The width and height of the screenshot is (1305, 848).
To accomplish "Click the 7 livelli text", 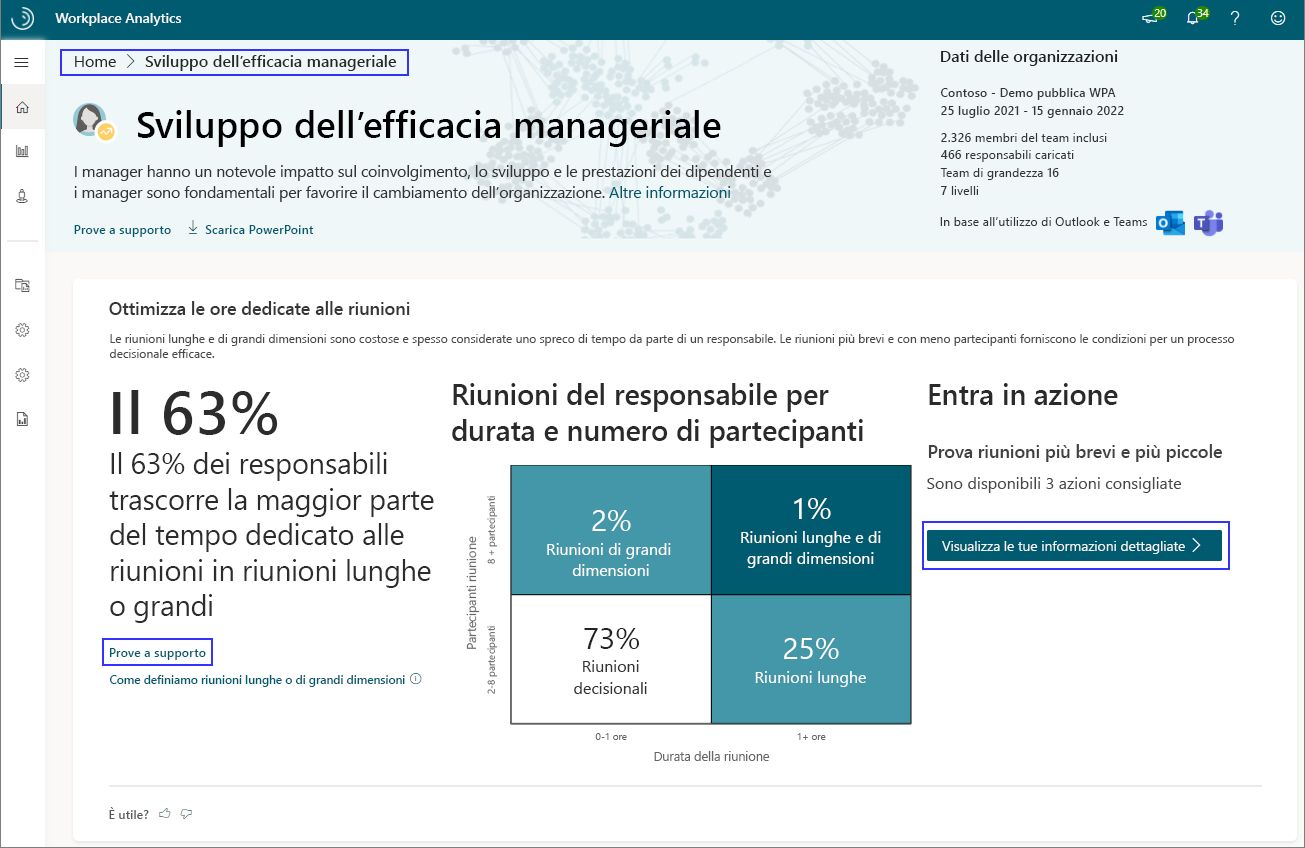I will [x=959, y=191].
